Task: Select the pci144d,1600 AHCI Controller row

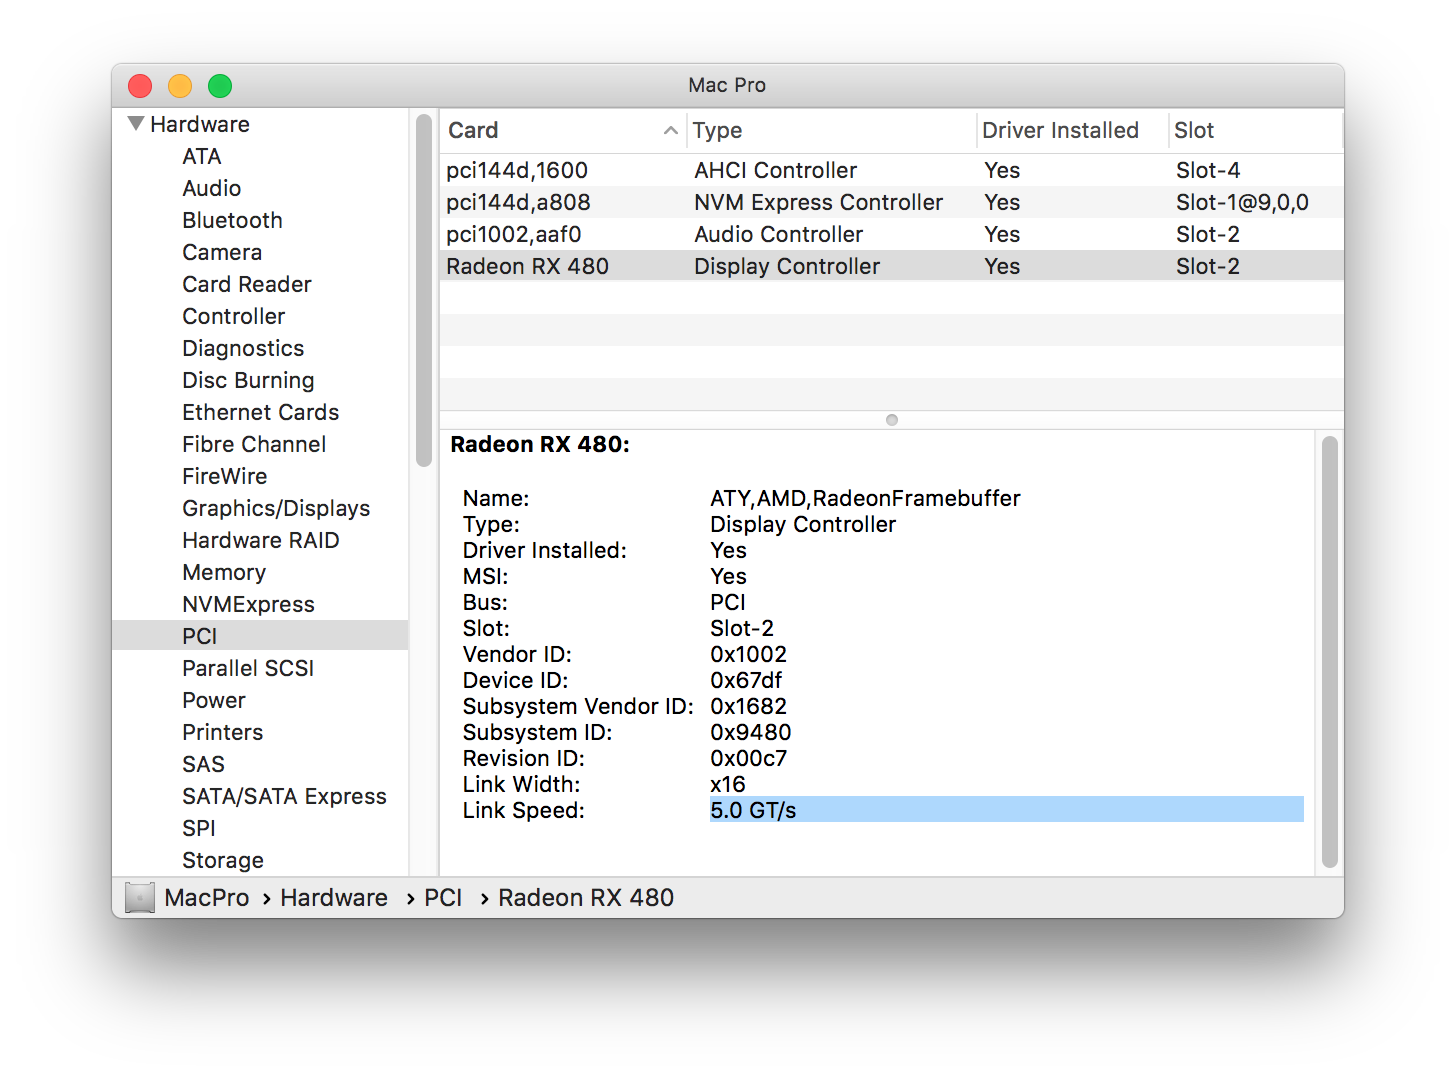Action: pyautogui.click(x=517, y=170)
